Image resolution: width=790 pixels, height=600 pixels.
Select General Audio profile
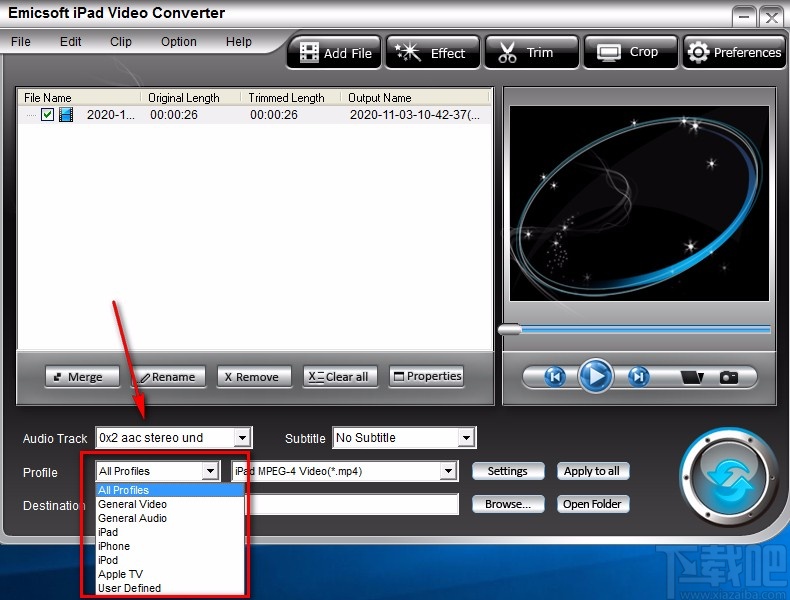click(170, 518)
